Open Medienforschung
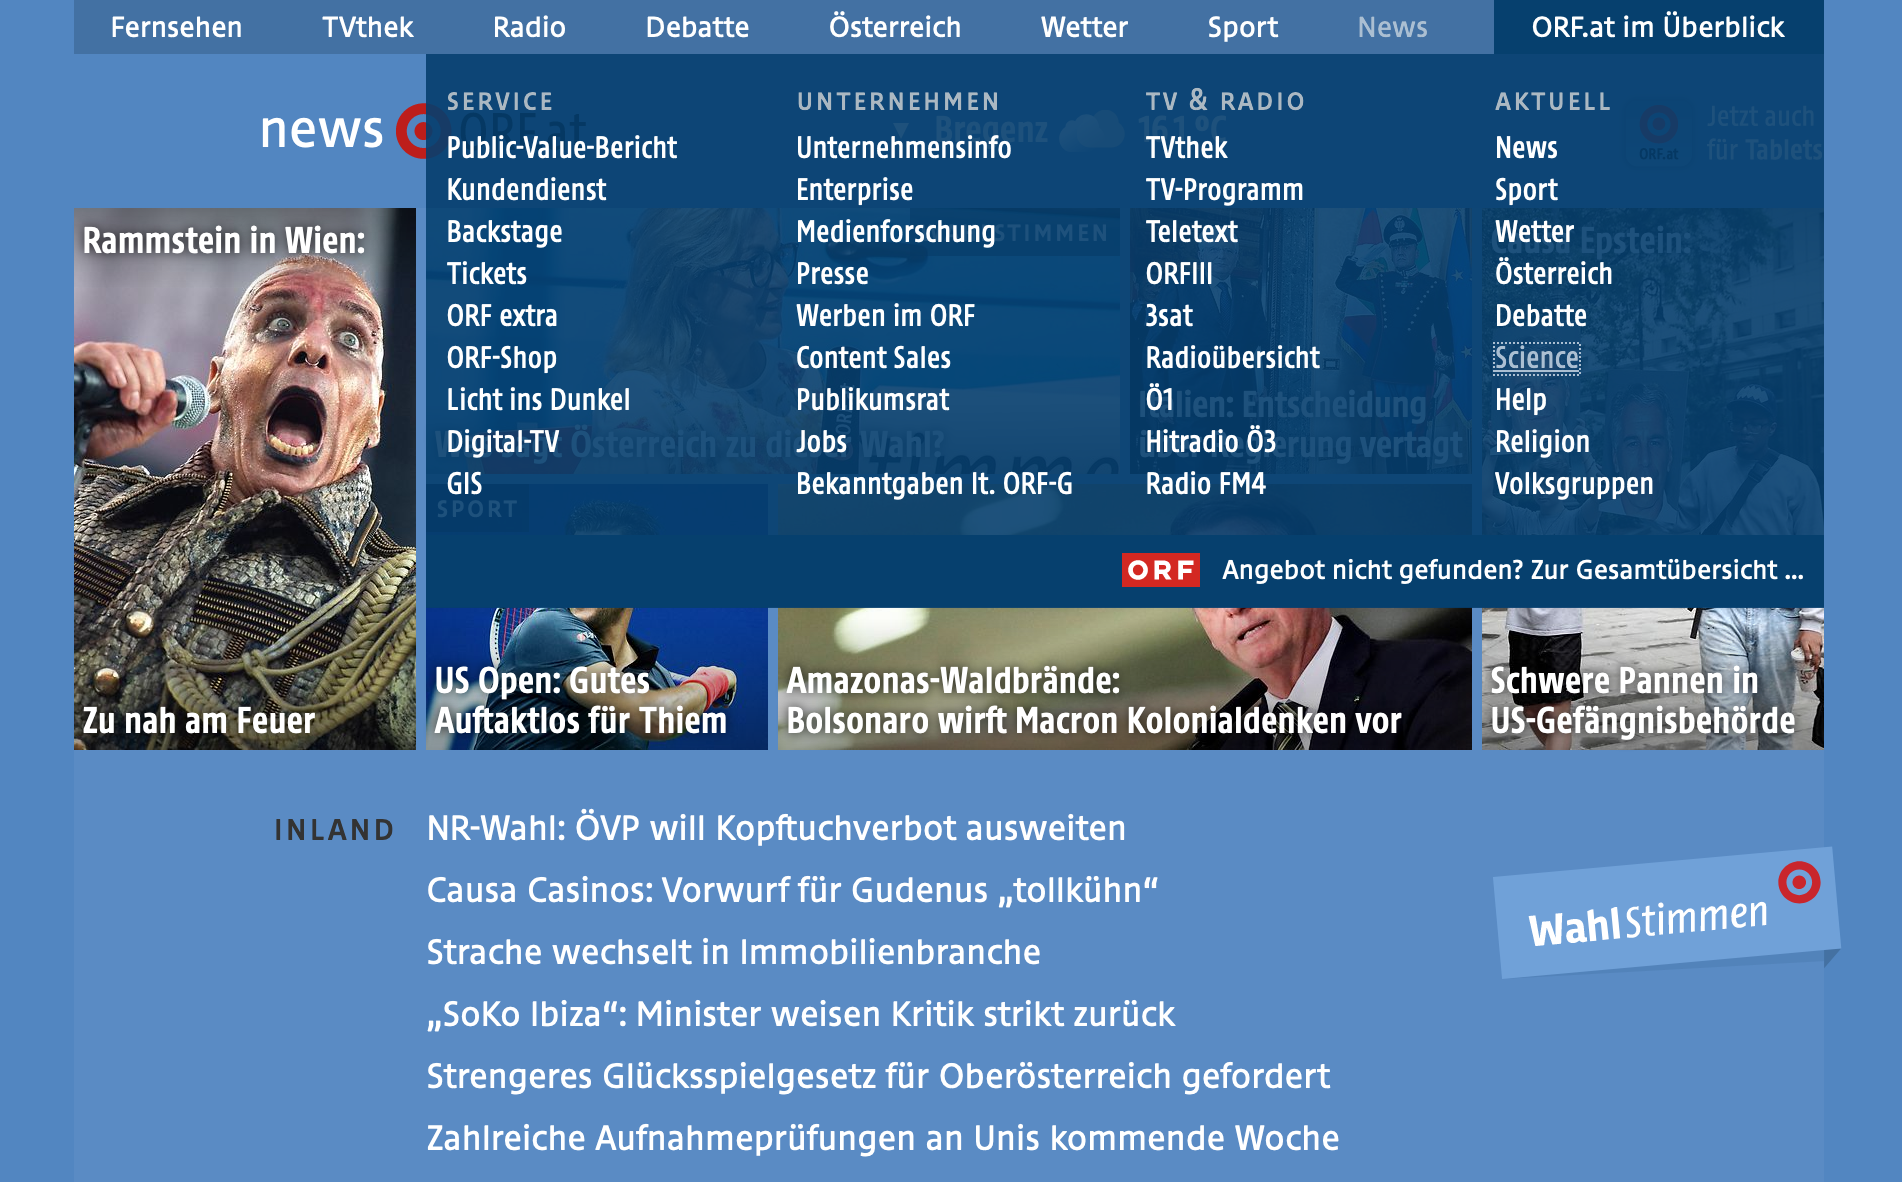The image size is (1902, 1182). (x=895, y=232)
